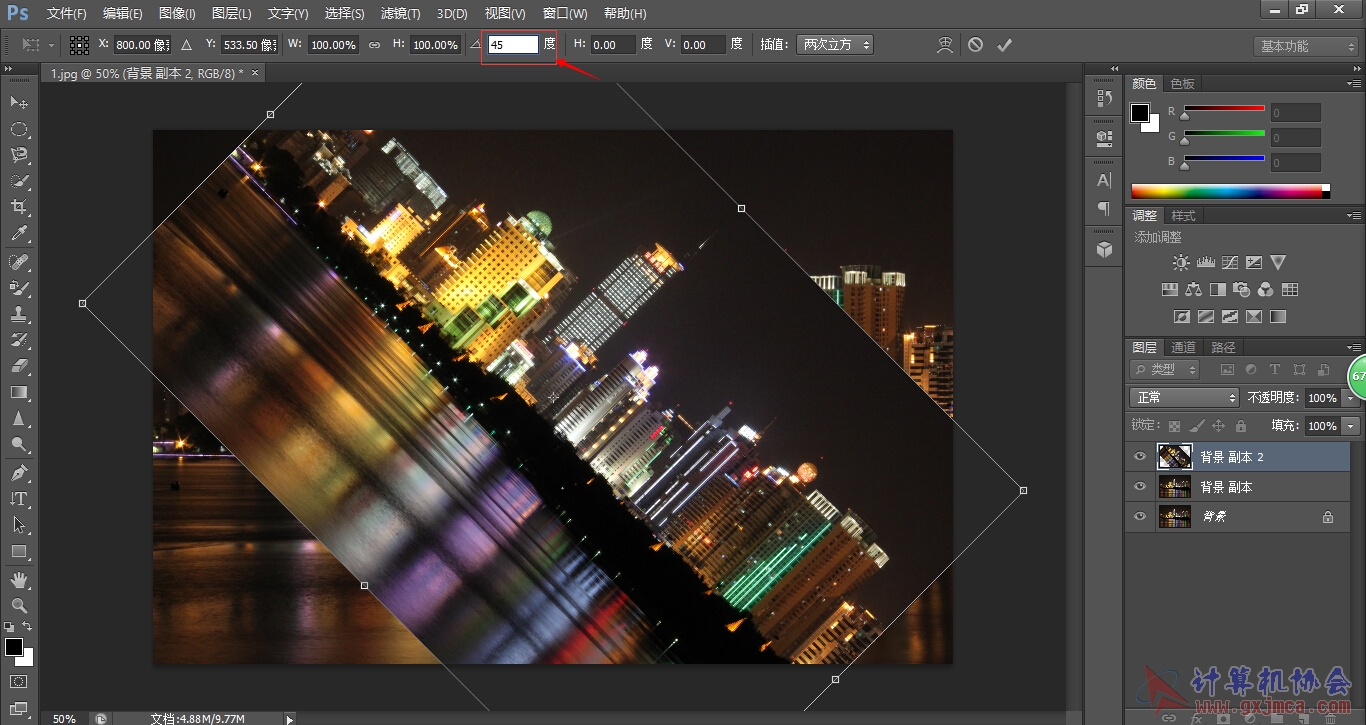Select the Gradient tool
This screenshot has height=725, width=1366.
[x=19, y=392]
